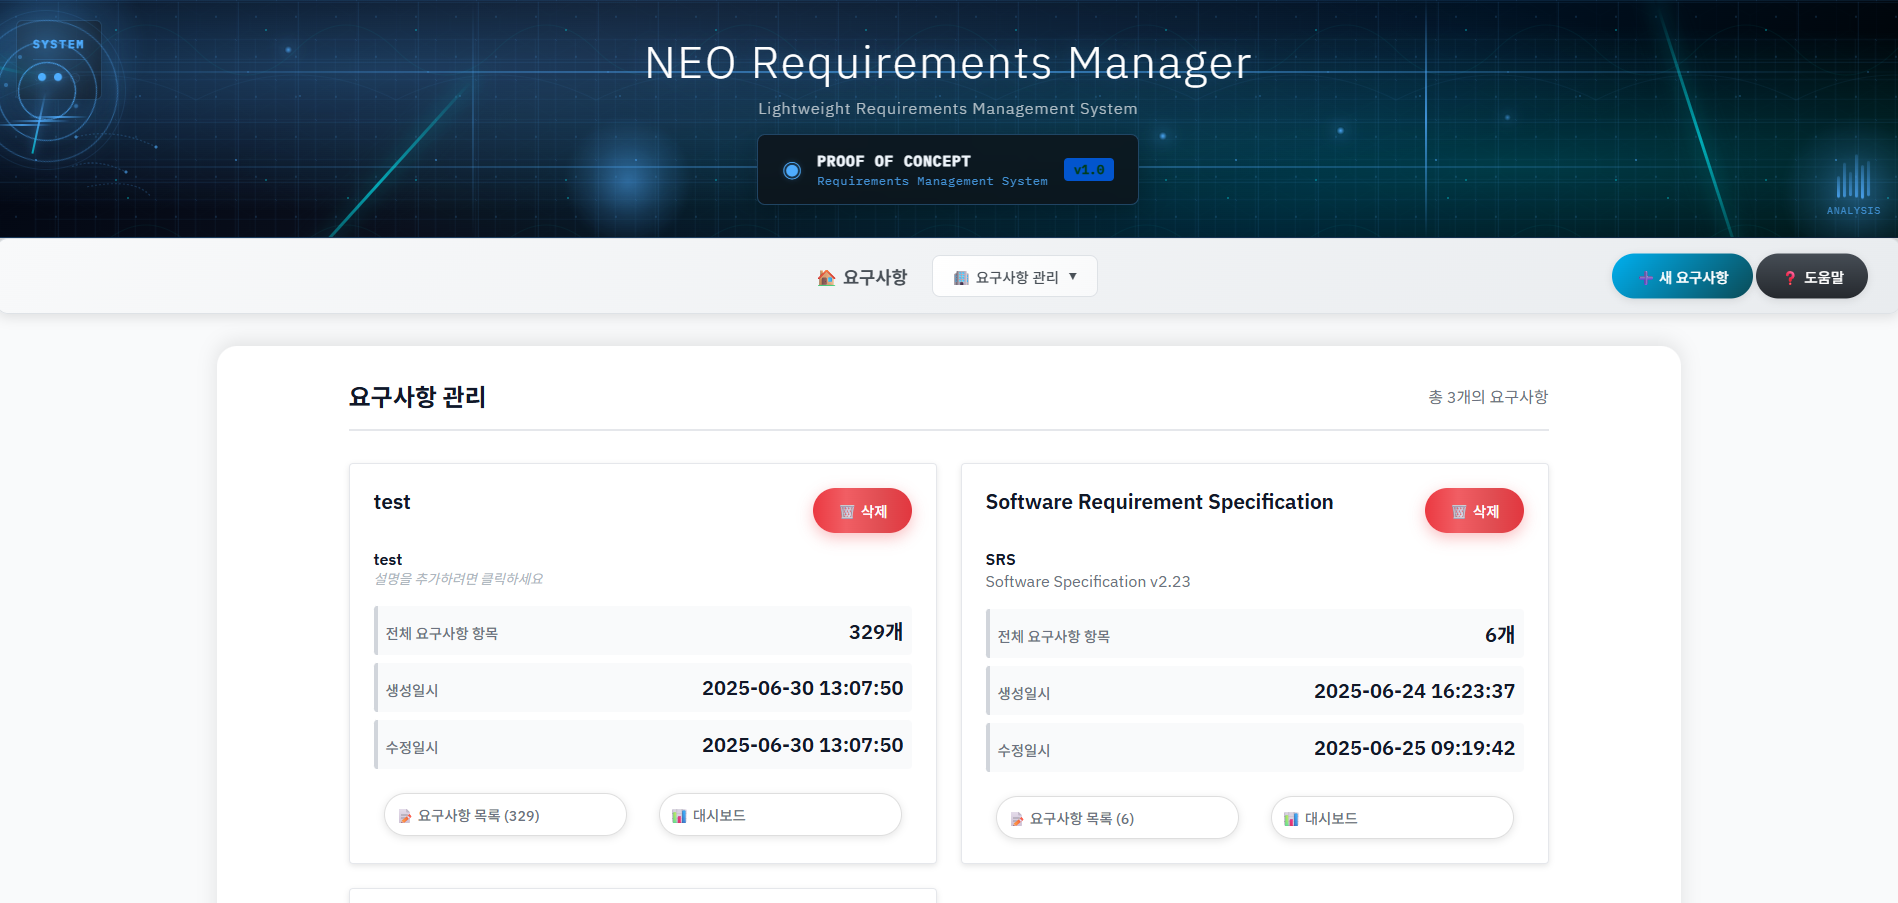The width and height of the screenshot is (1898, 903).
Task: Open 요구사항 목록 (6) on the SRS card
Action: [1117, 817]
